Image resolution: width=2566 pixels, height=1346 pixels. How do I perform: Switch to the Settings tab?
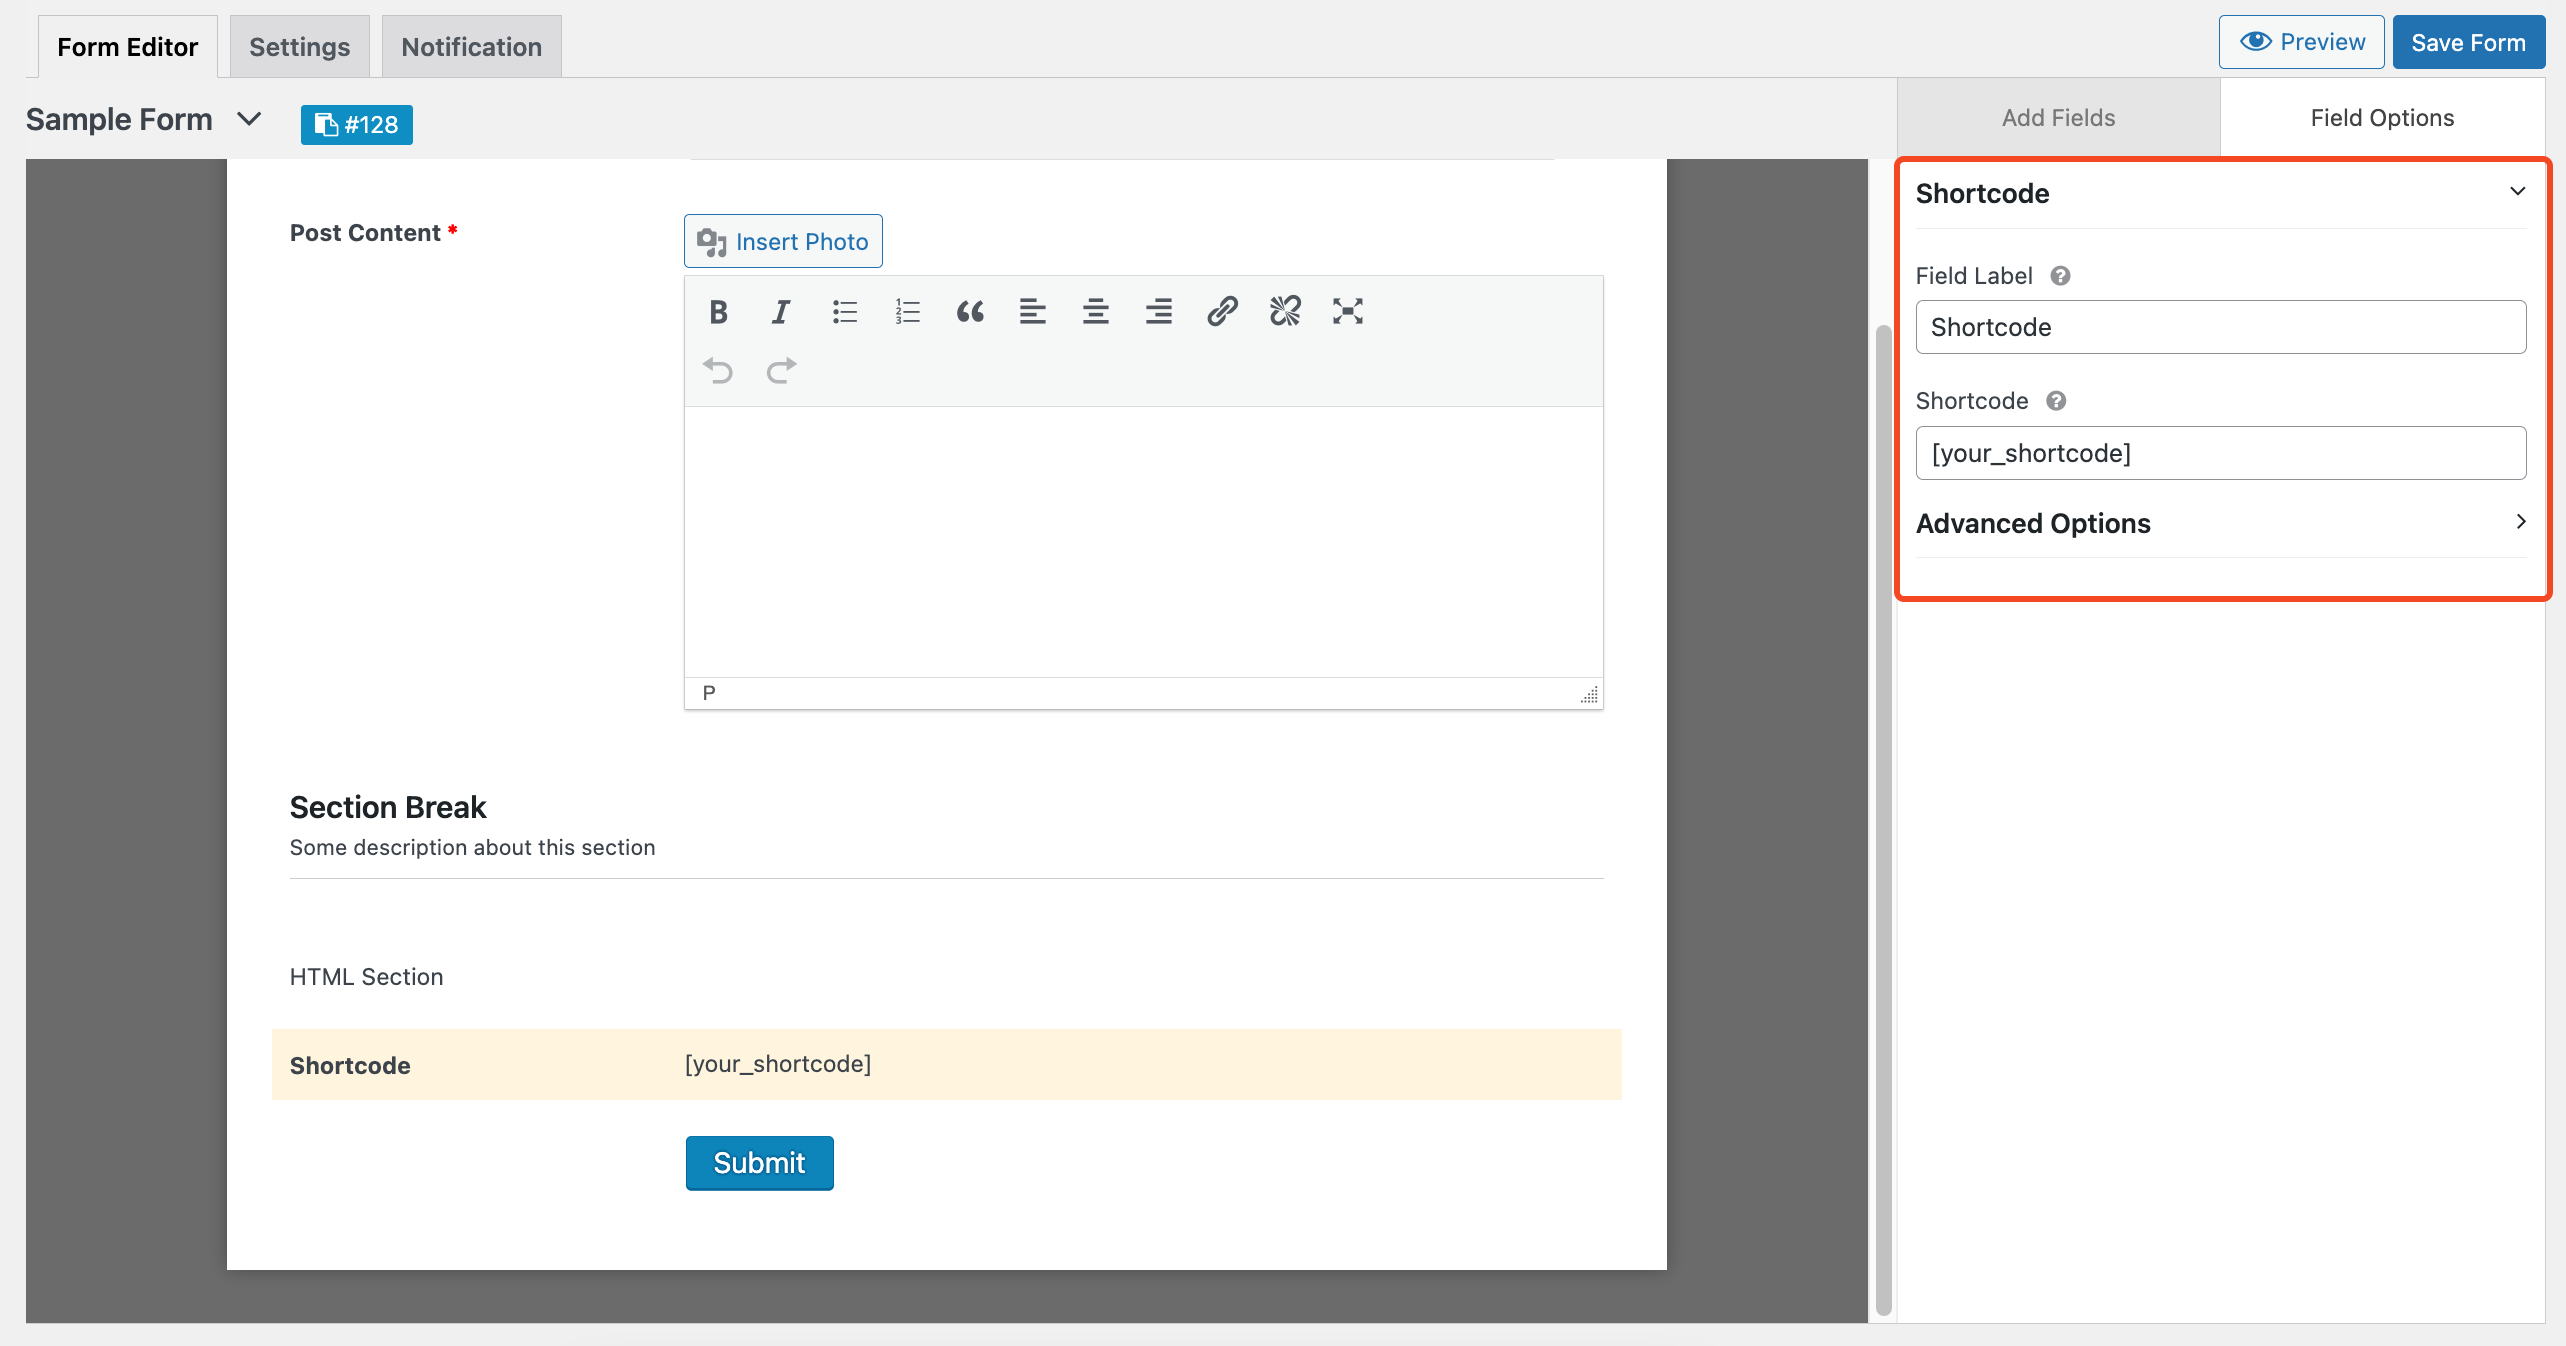pyautogui.click(x=297, y=46)
